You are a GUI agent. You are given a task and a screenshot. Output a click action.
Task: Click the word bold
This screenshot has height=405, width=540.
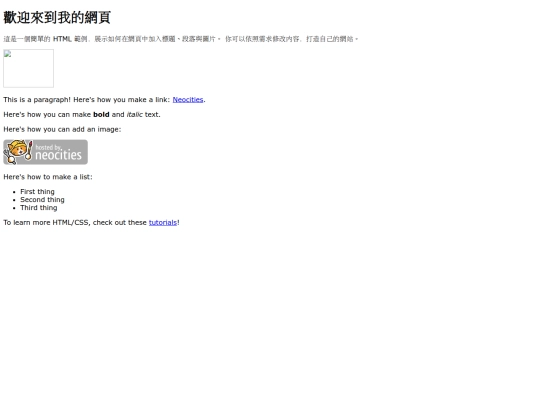coord(101,114)
